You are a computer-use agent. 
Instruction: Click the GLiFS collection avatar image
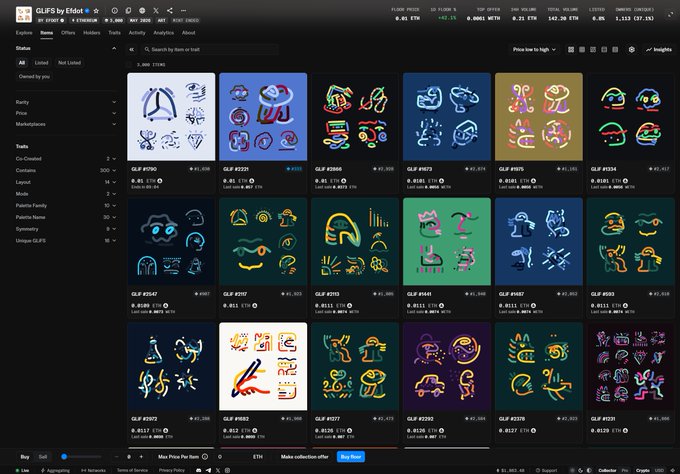(24, 14)
